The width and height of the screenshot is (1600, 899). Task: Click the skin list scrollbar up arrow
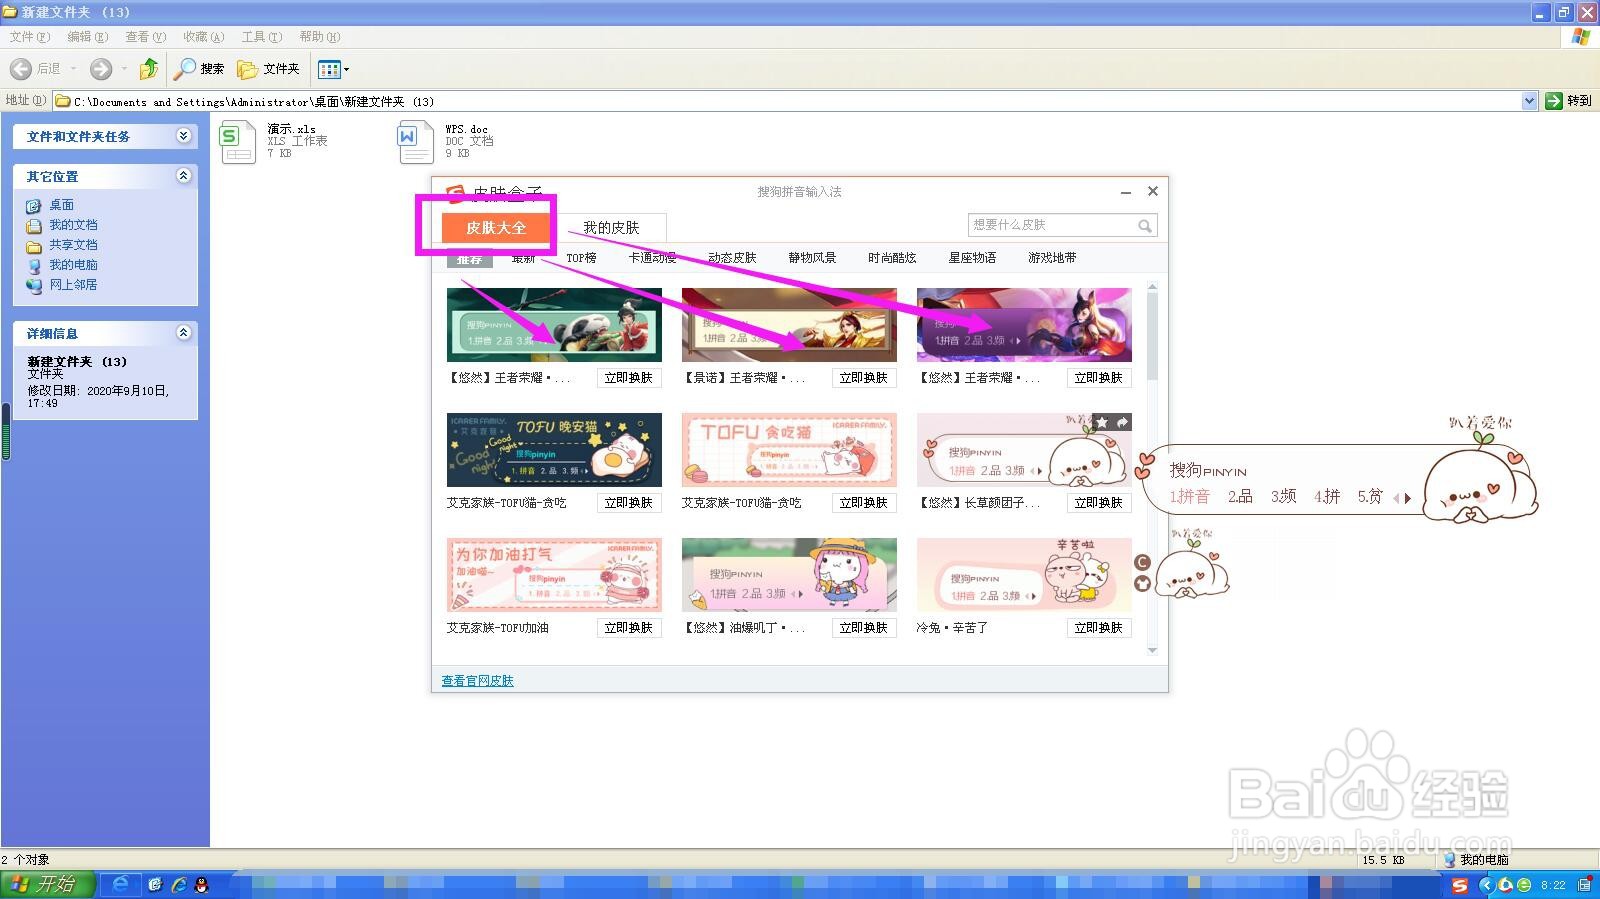[1152, 288]
